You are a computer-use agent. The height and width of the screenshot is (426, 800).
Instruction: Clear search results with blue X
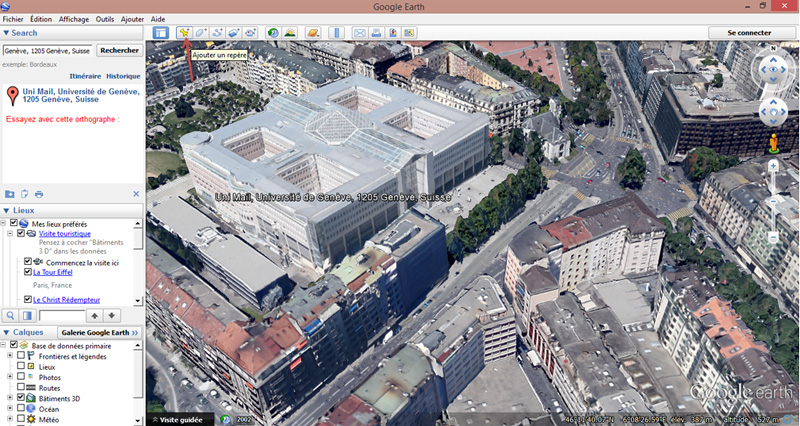(x=136, y=194)
